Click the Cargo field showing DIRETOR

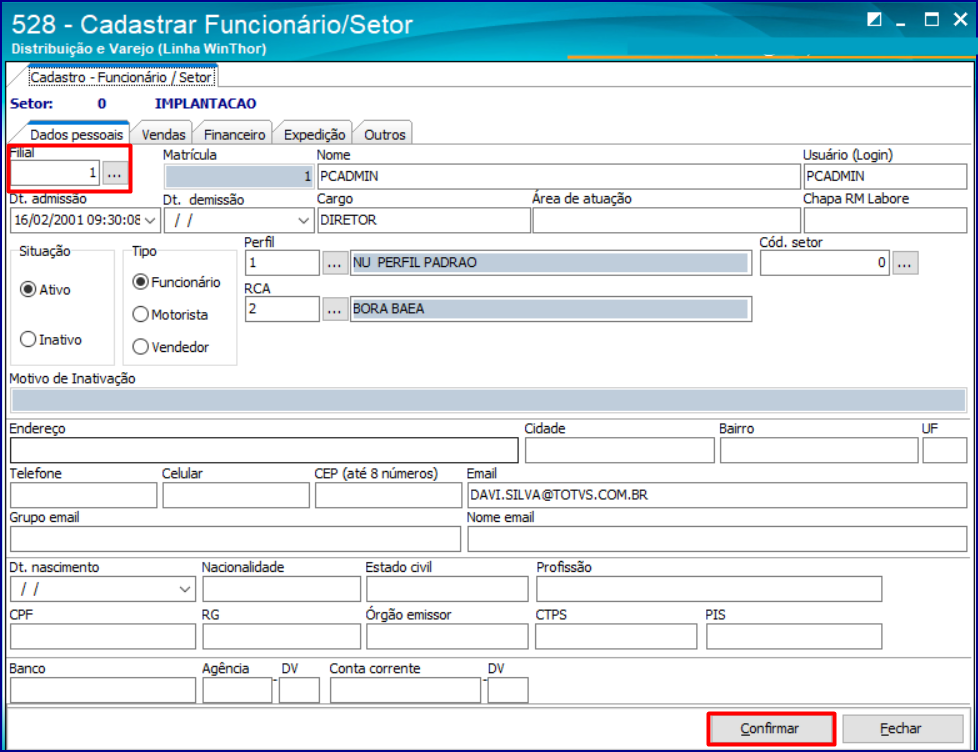tap(424, 220)
